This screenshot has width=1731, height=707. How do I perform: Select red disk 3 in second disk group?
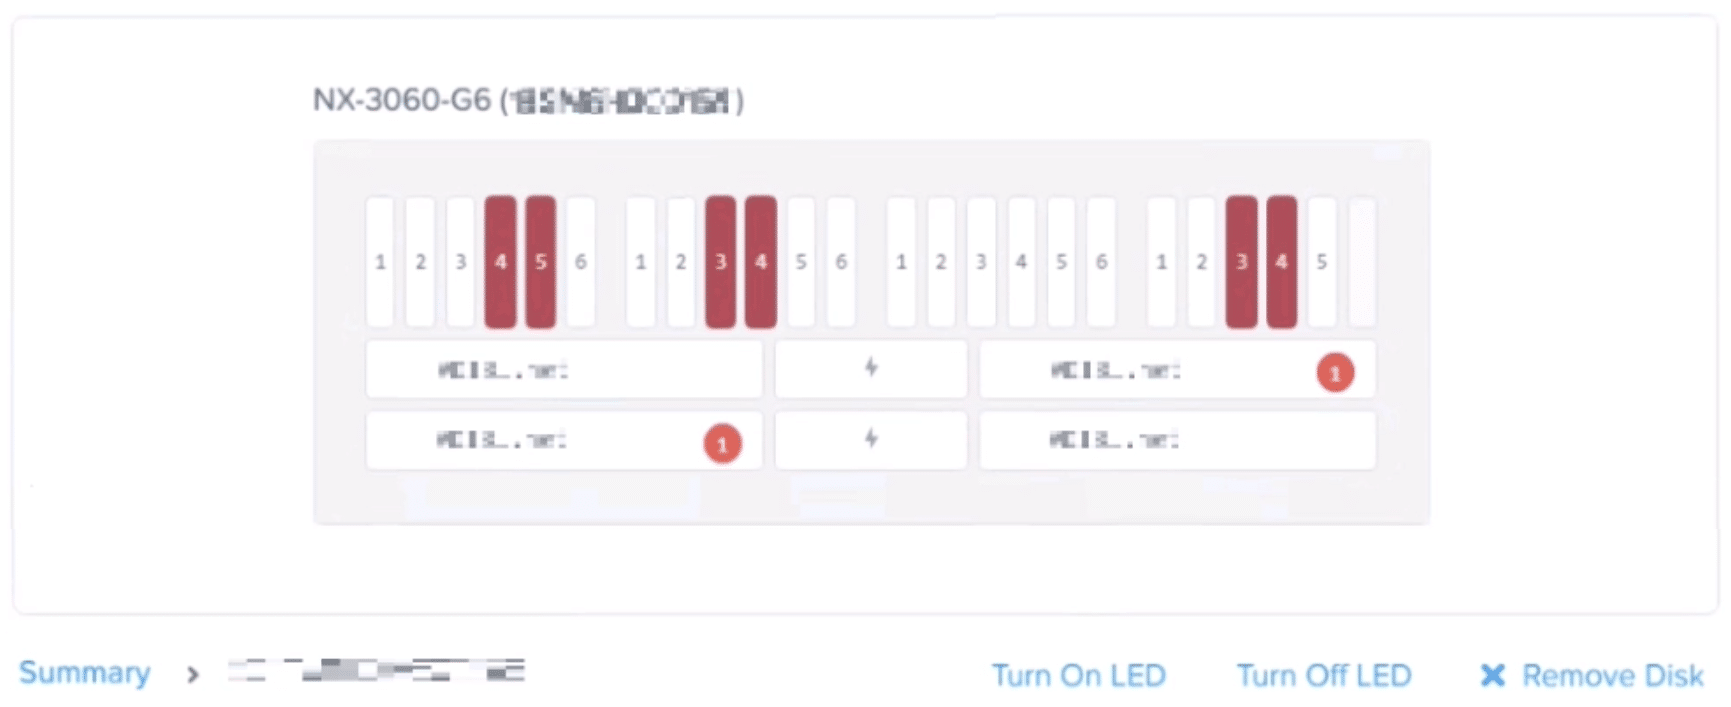pyautogui.click(x=720, y=262)
